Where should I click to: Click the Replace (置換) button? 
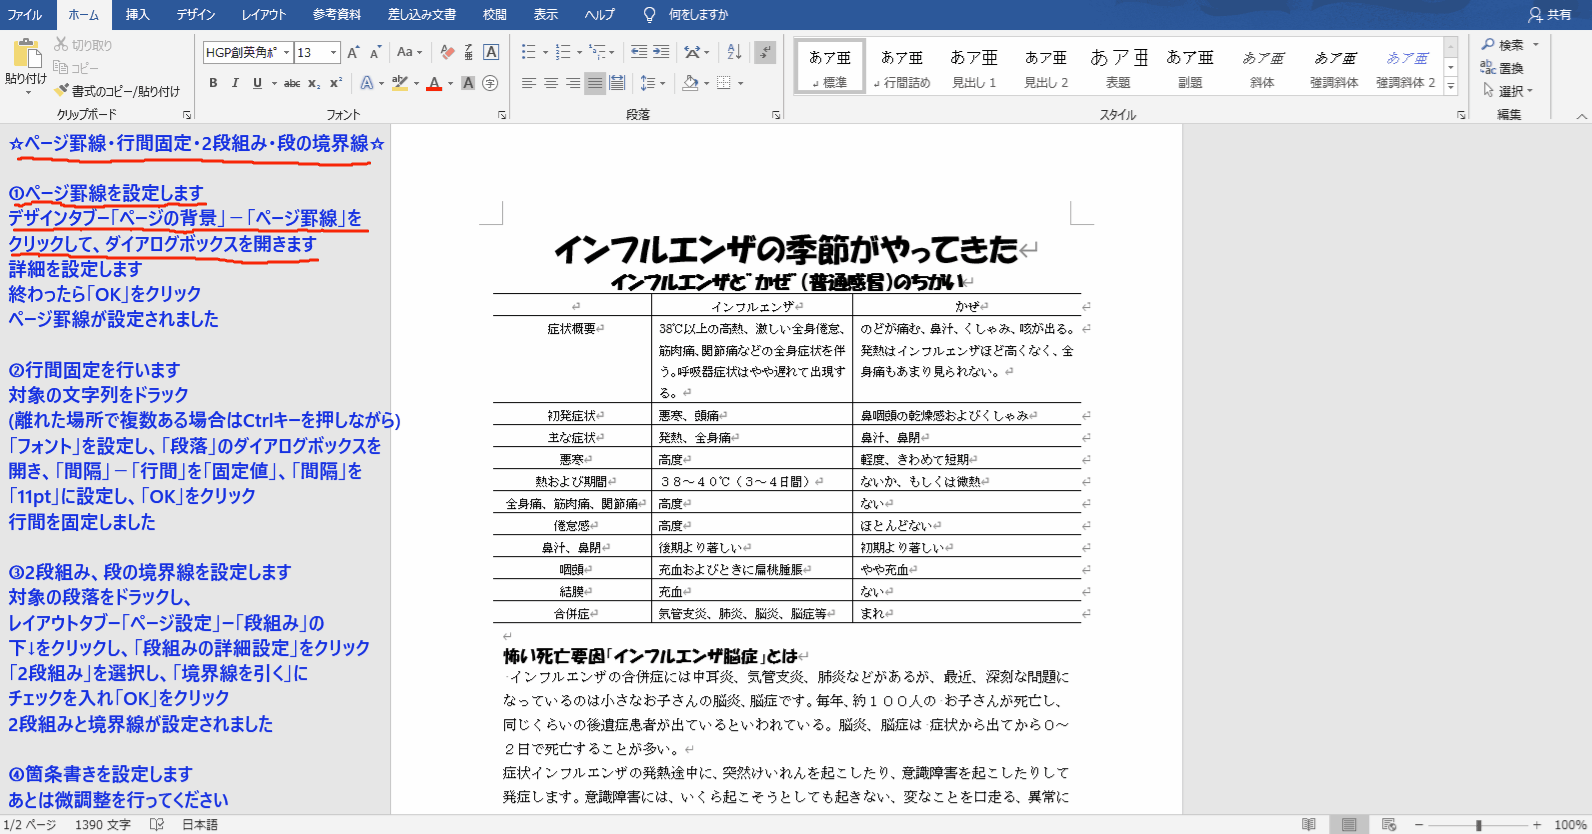pos(1503,68)
